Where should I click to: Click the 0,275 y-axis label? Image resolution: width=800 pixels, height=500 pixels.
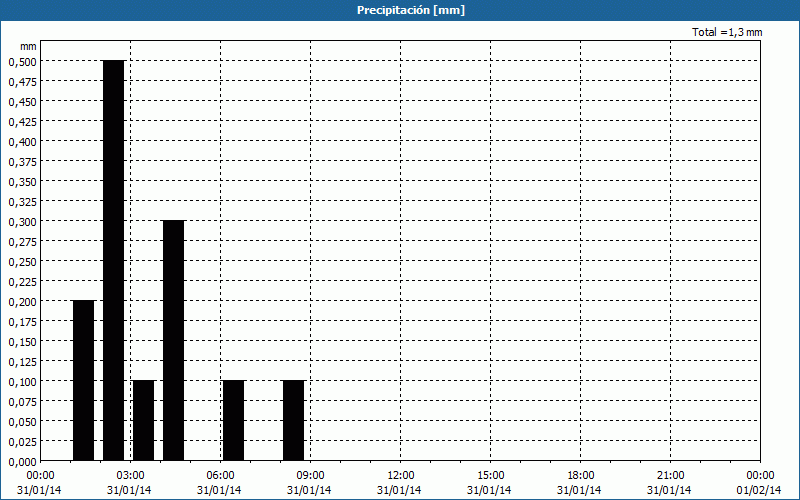pos(22,241)
